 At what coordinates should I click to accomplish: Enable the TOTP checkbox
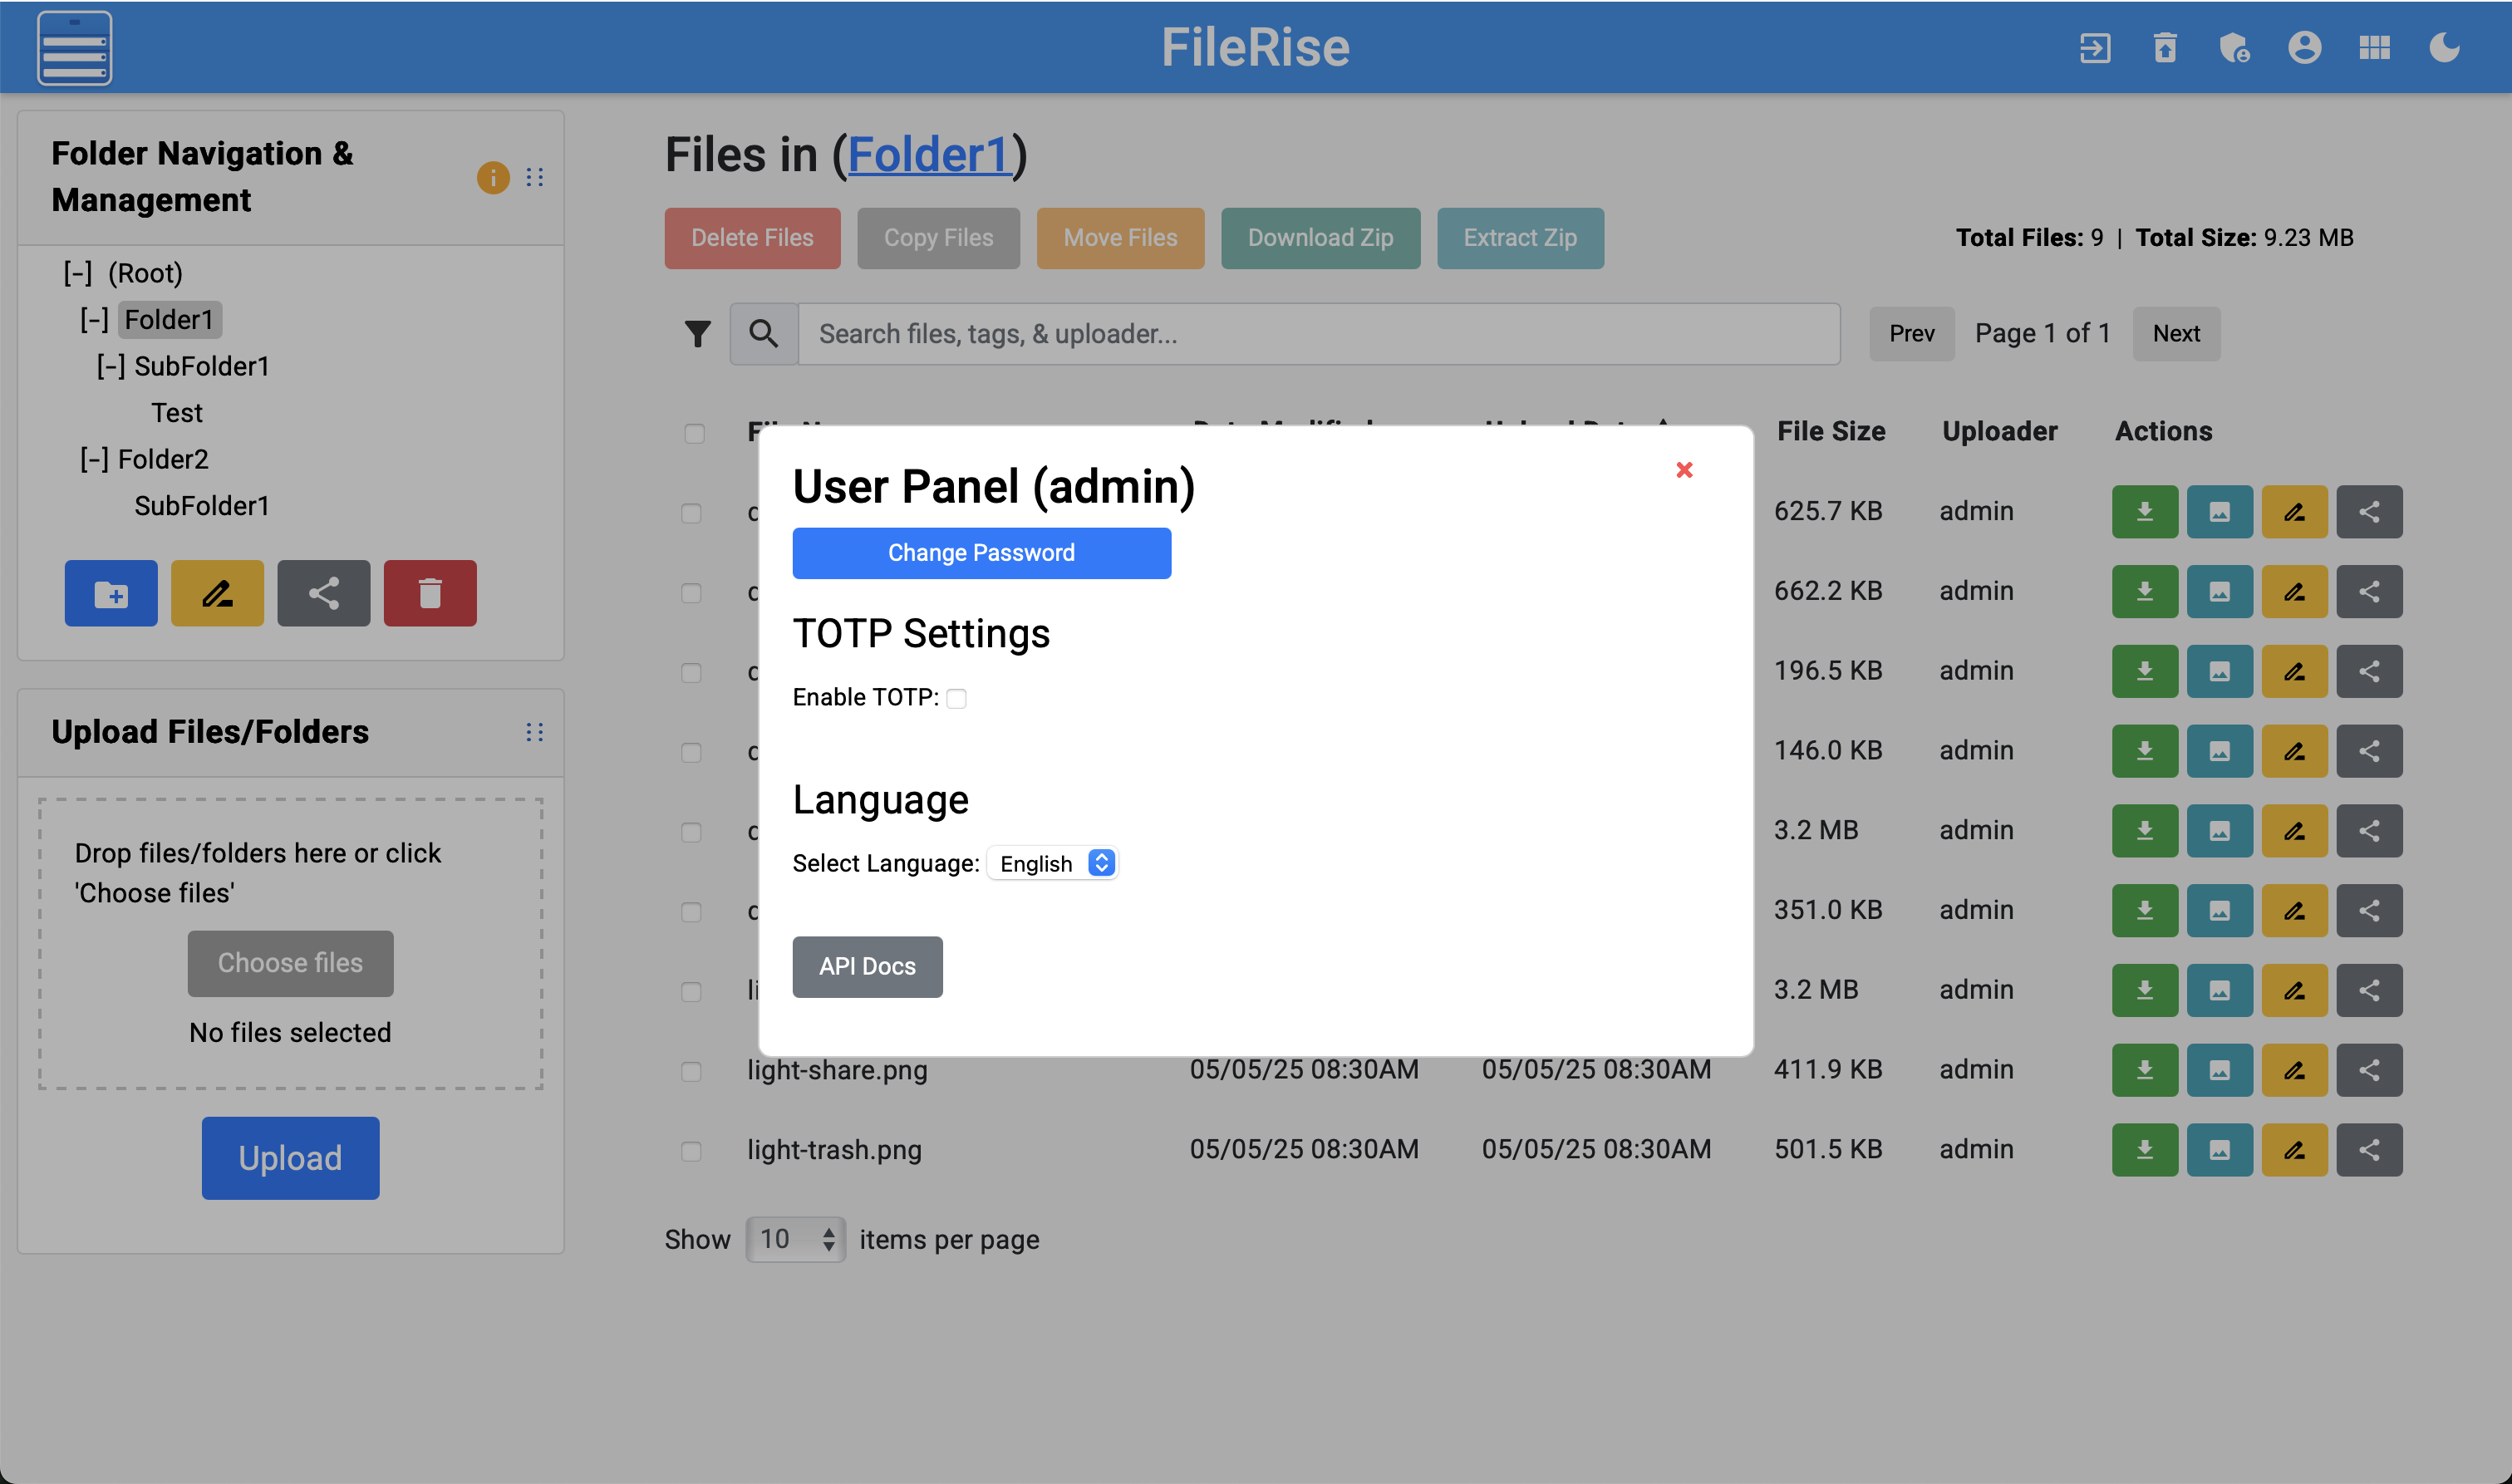tap(956, 698)
